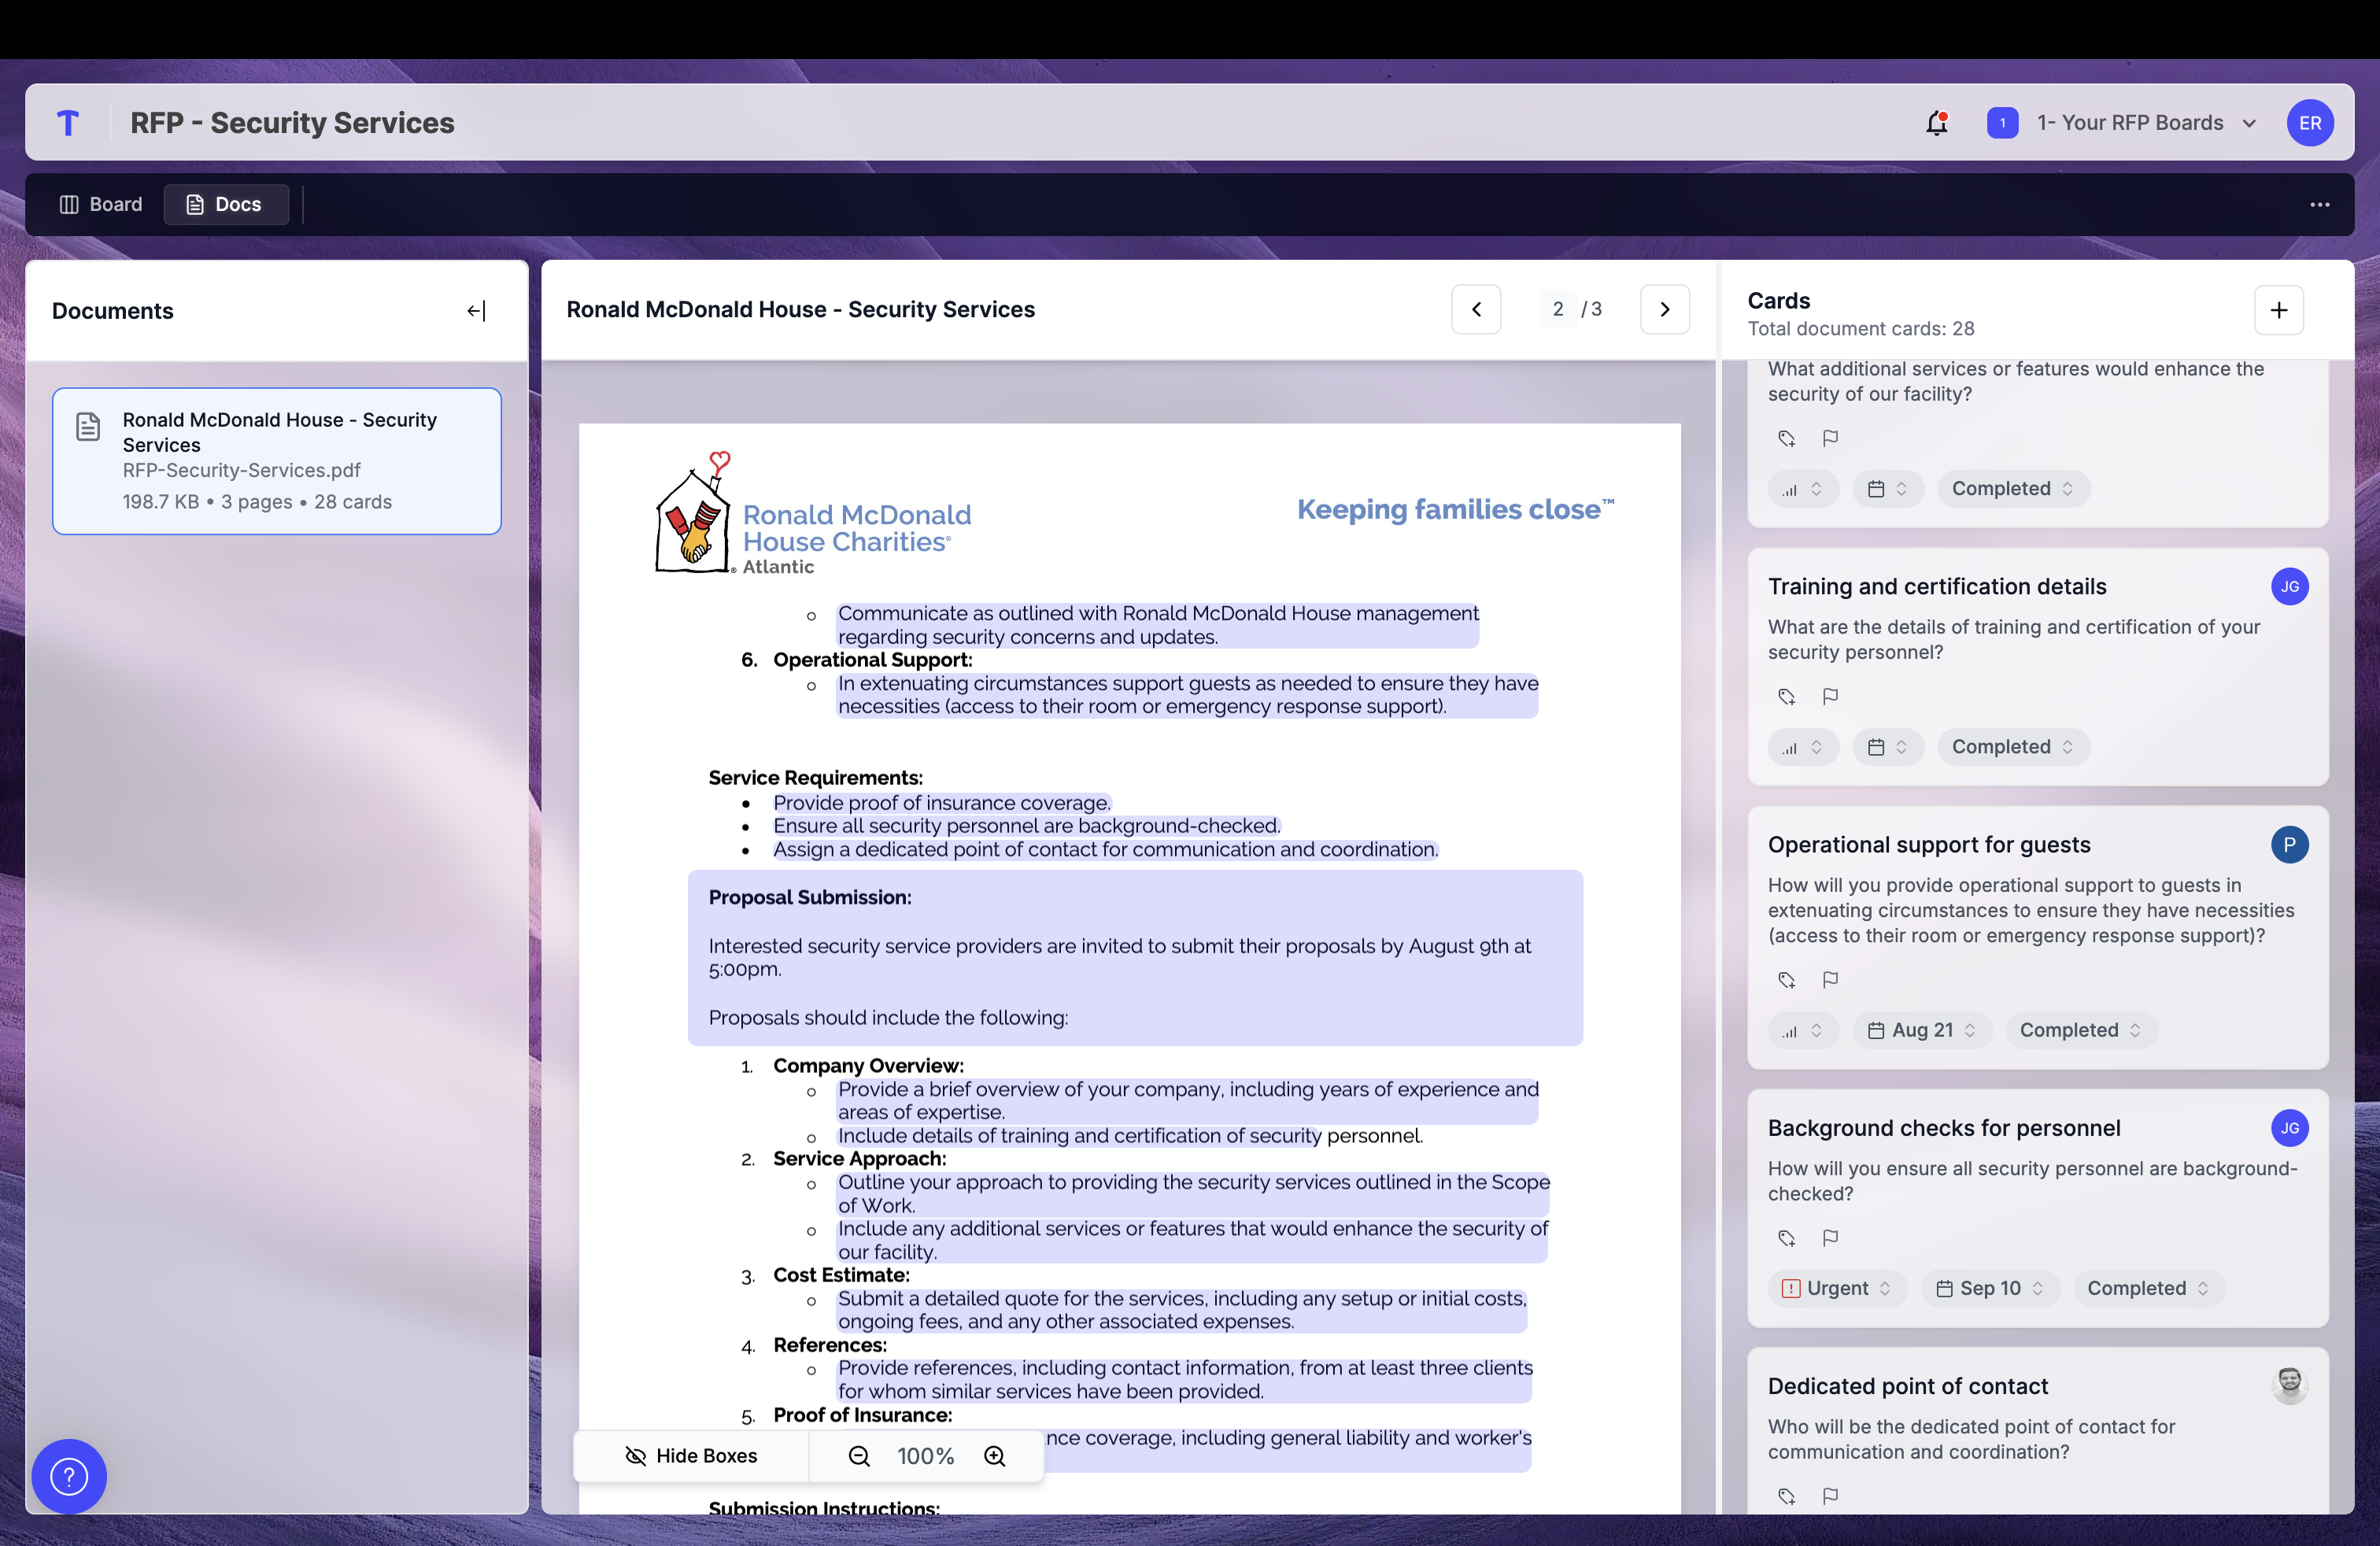
Task: Flag the Background checks for personnel card
Action: (1830, 1237)
